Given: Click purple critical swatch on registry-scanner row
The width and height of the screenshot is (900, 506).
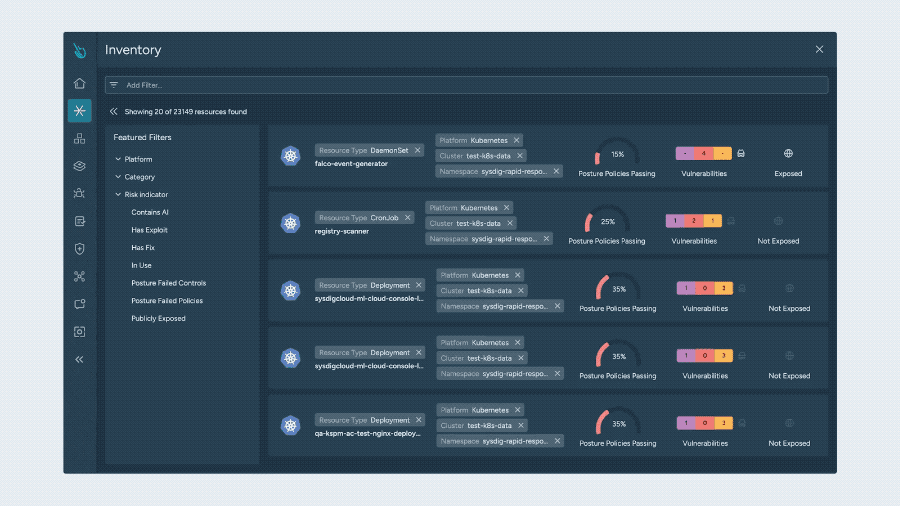Looking at the screenshot, I should pos(675,221).
